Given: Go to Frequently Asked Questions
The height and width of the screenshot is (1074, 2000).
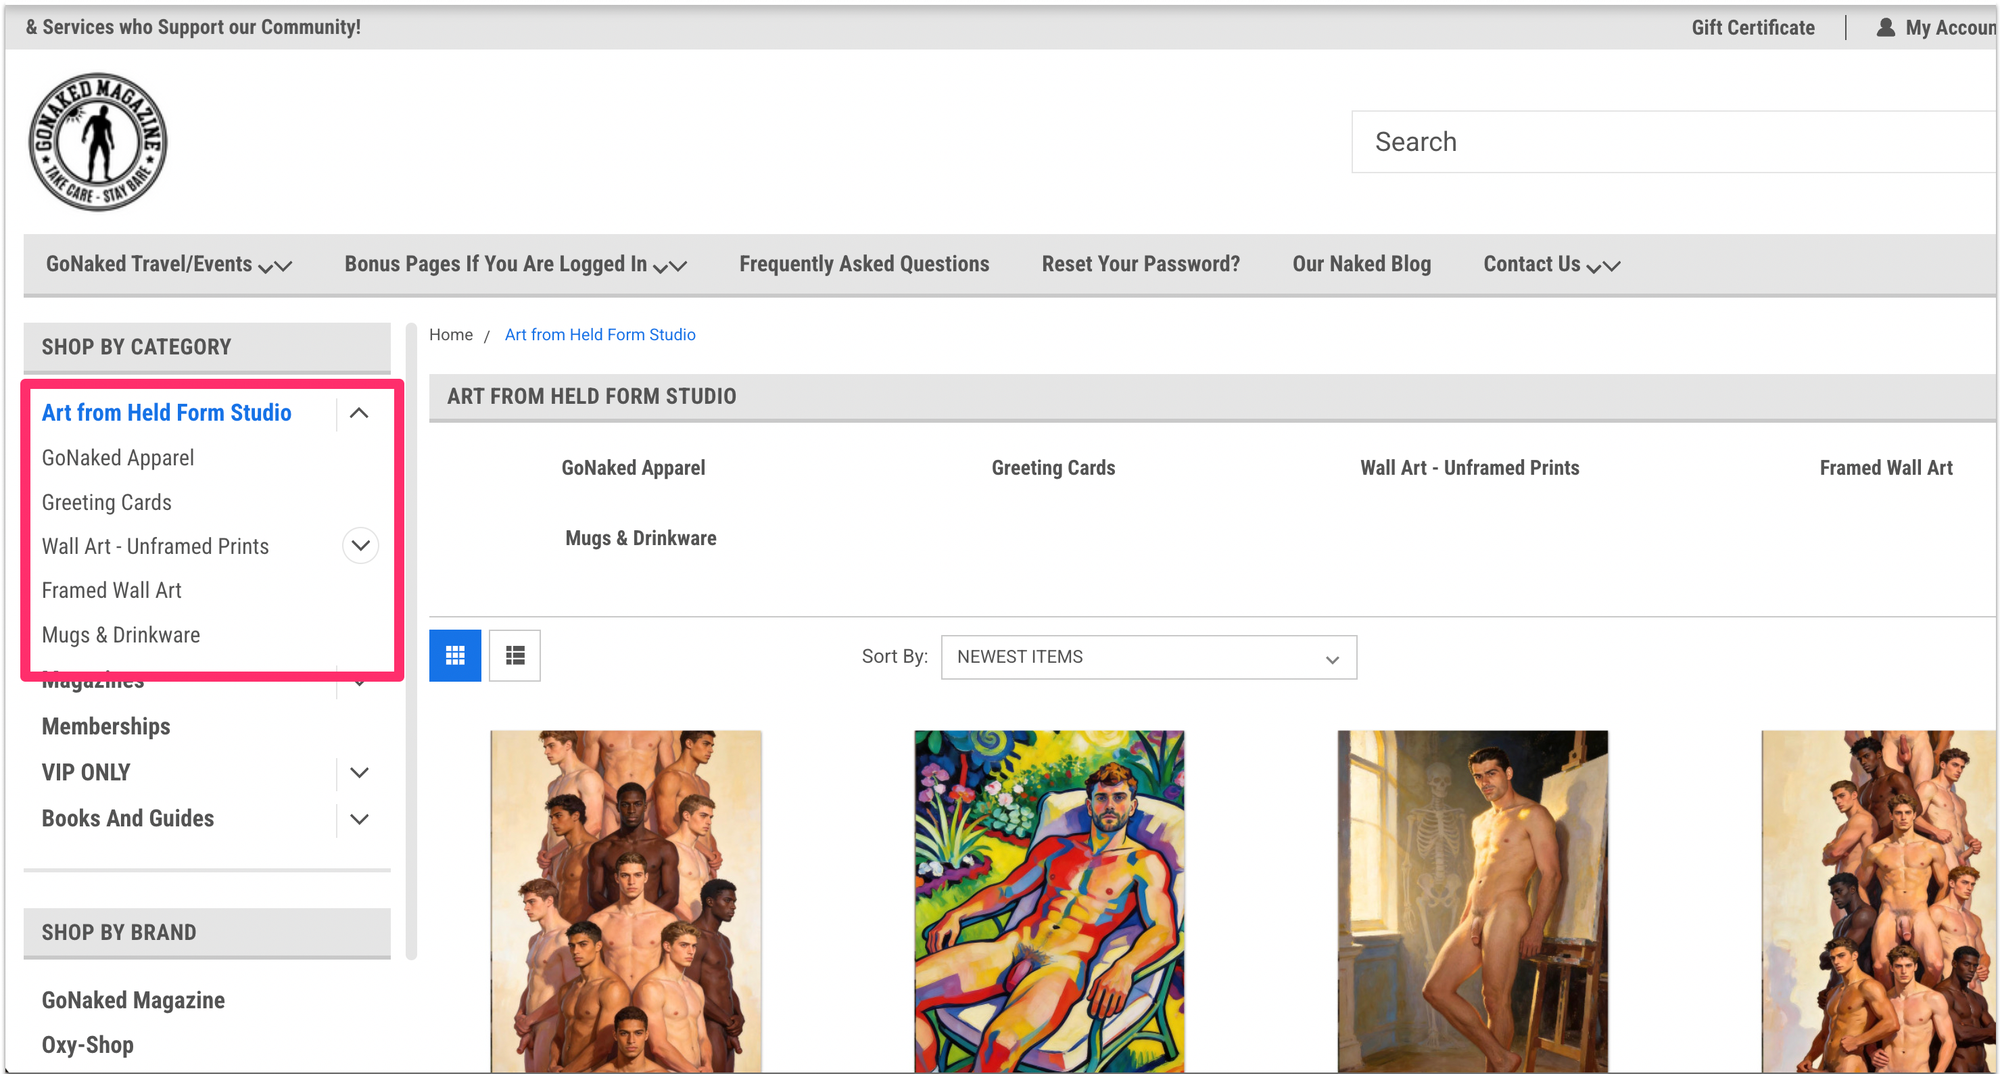Looking at the screenshot, I should (864, 264).
